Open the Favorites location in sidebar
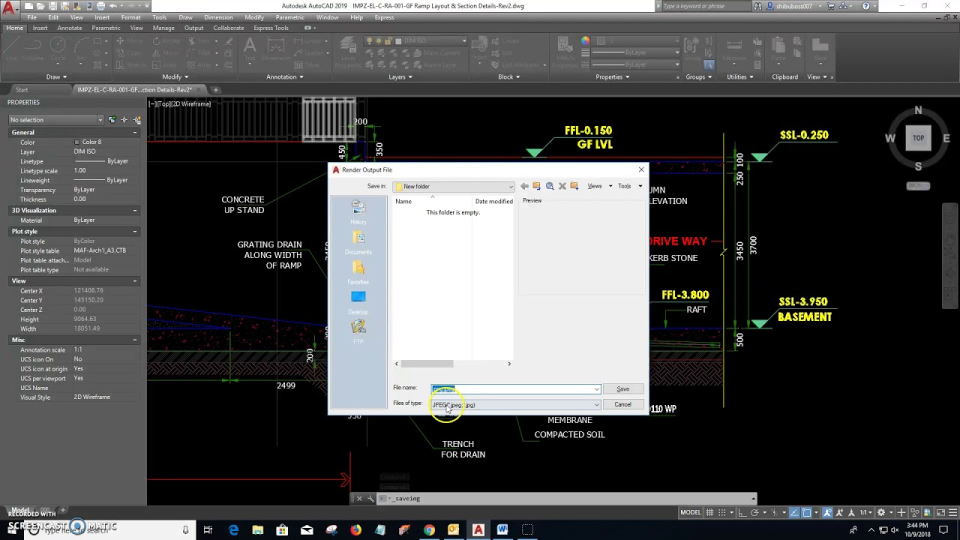960x540 pixels. point(358,272)
